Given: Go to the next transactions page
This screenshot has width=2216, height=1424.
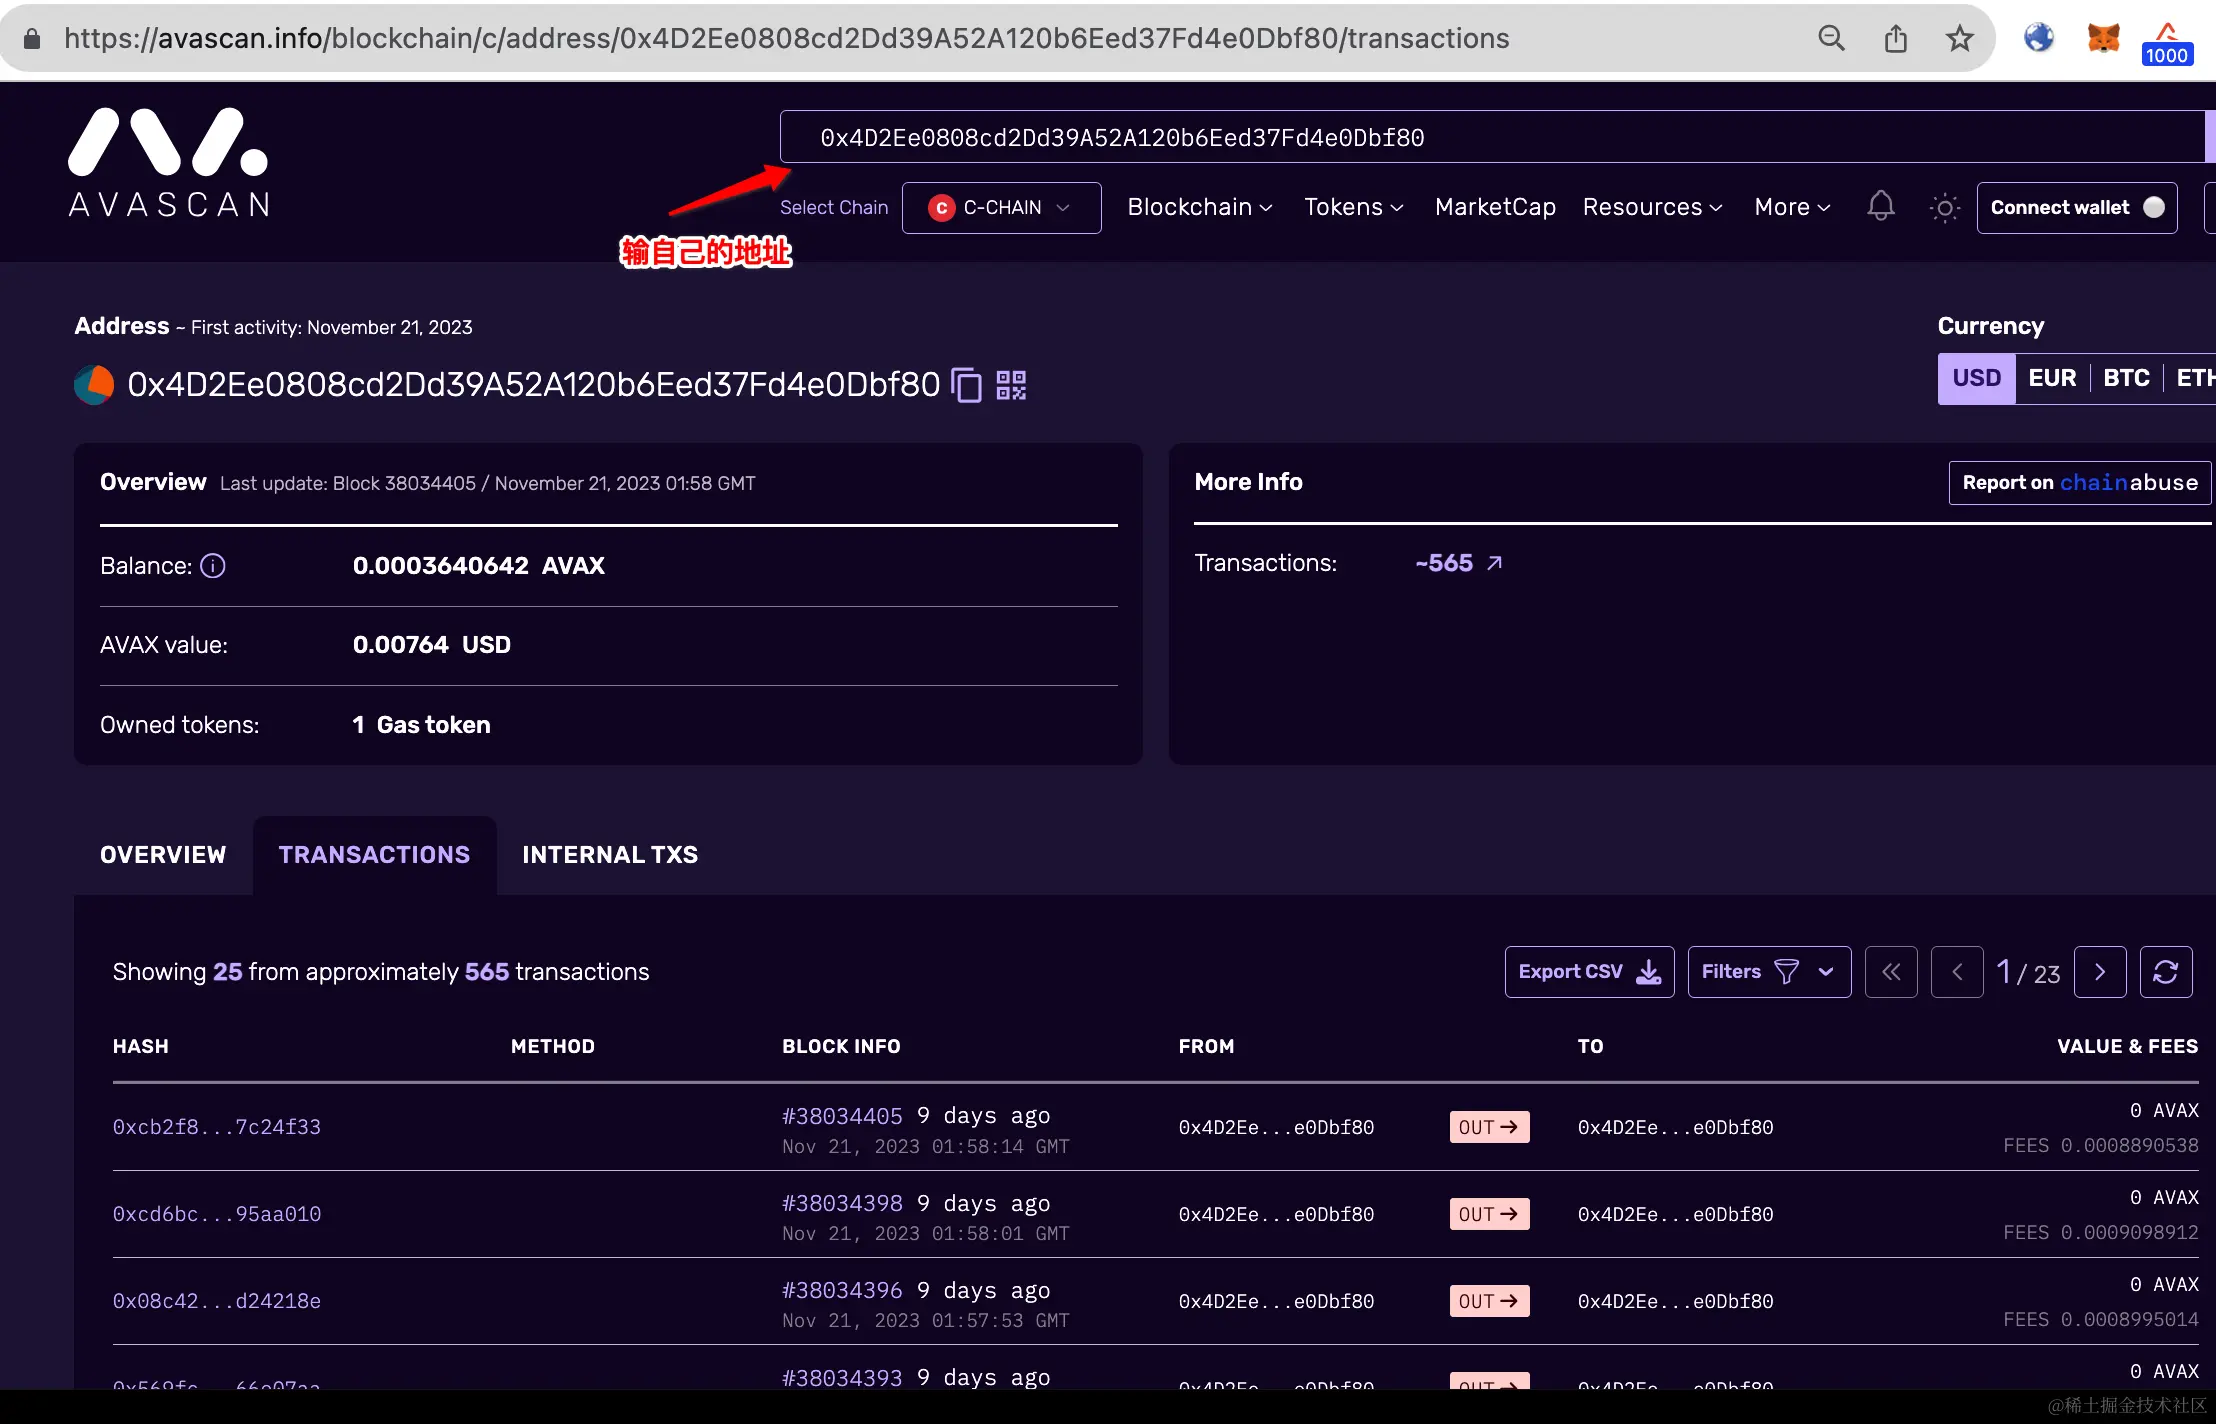Looking at the screenshot, I should (2099, 972).
